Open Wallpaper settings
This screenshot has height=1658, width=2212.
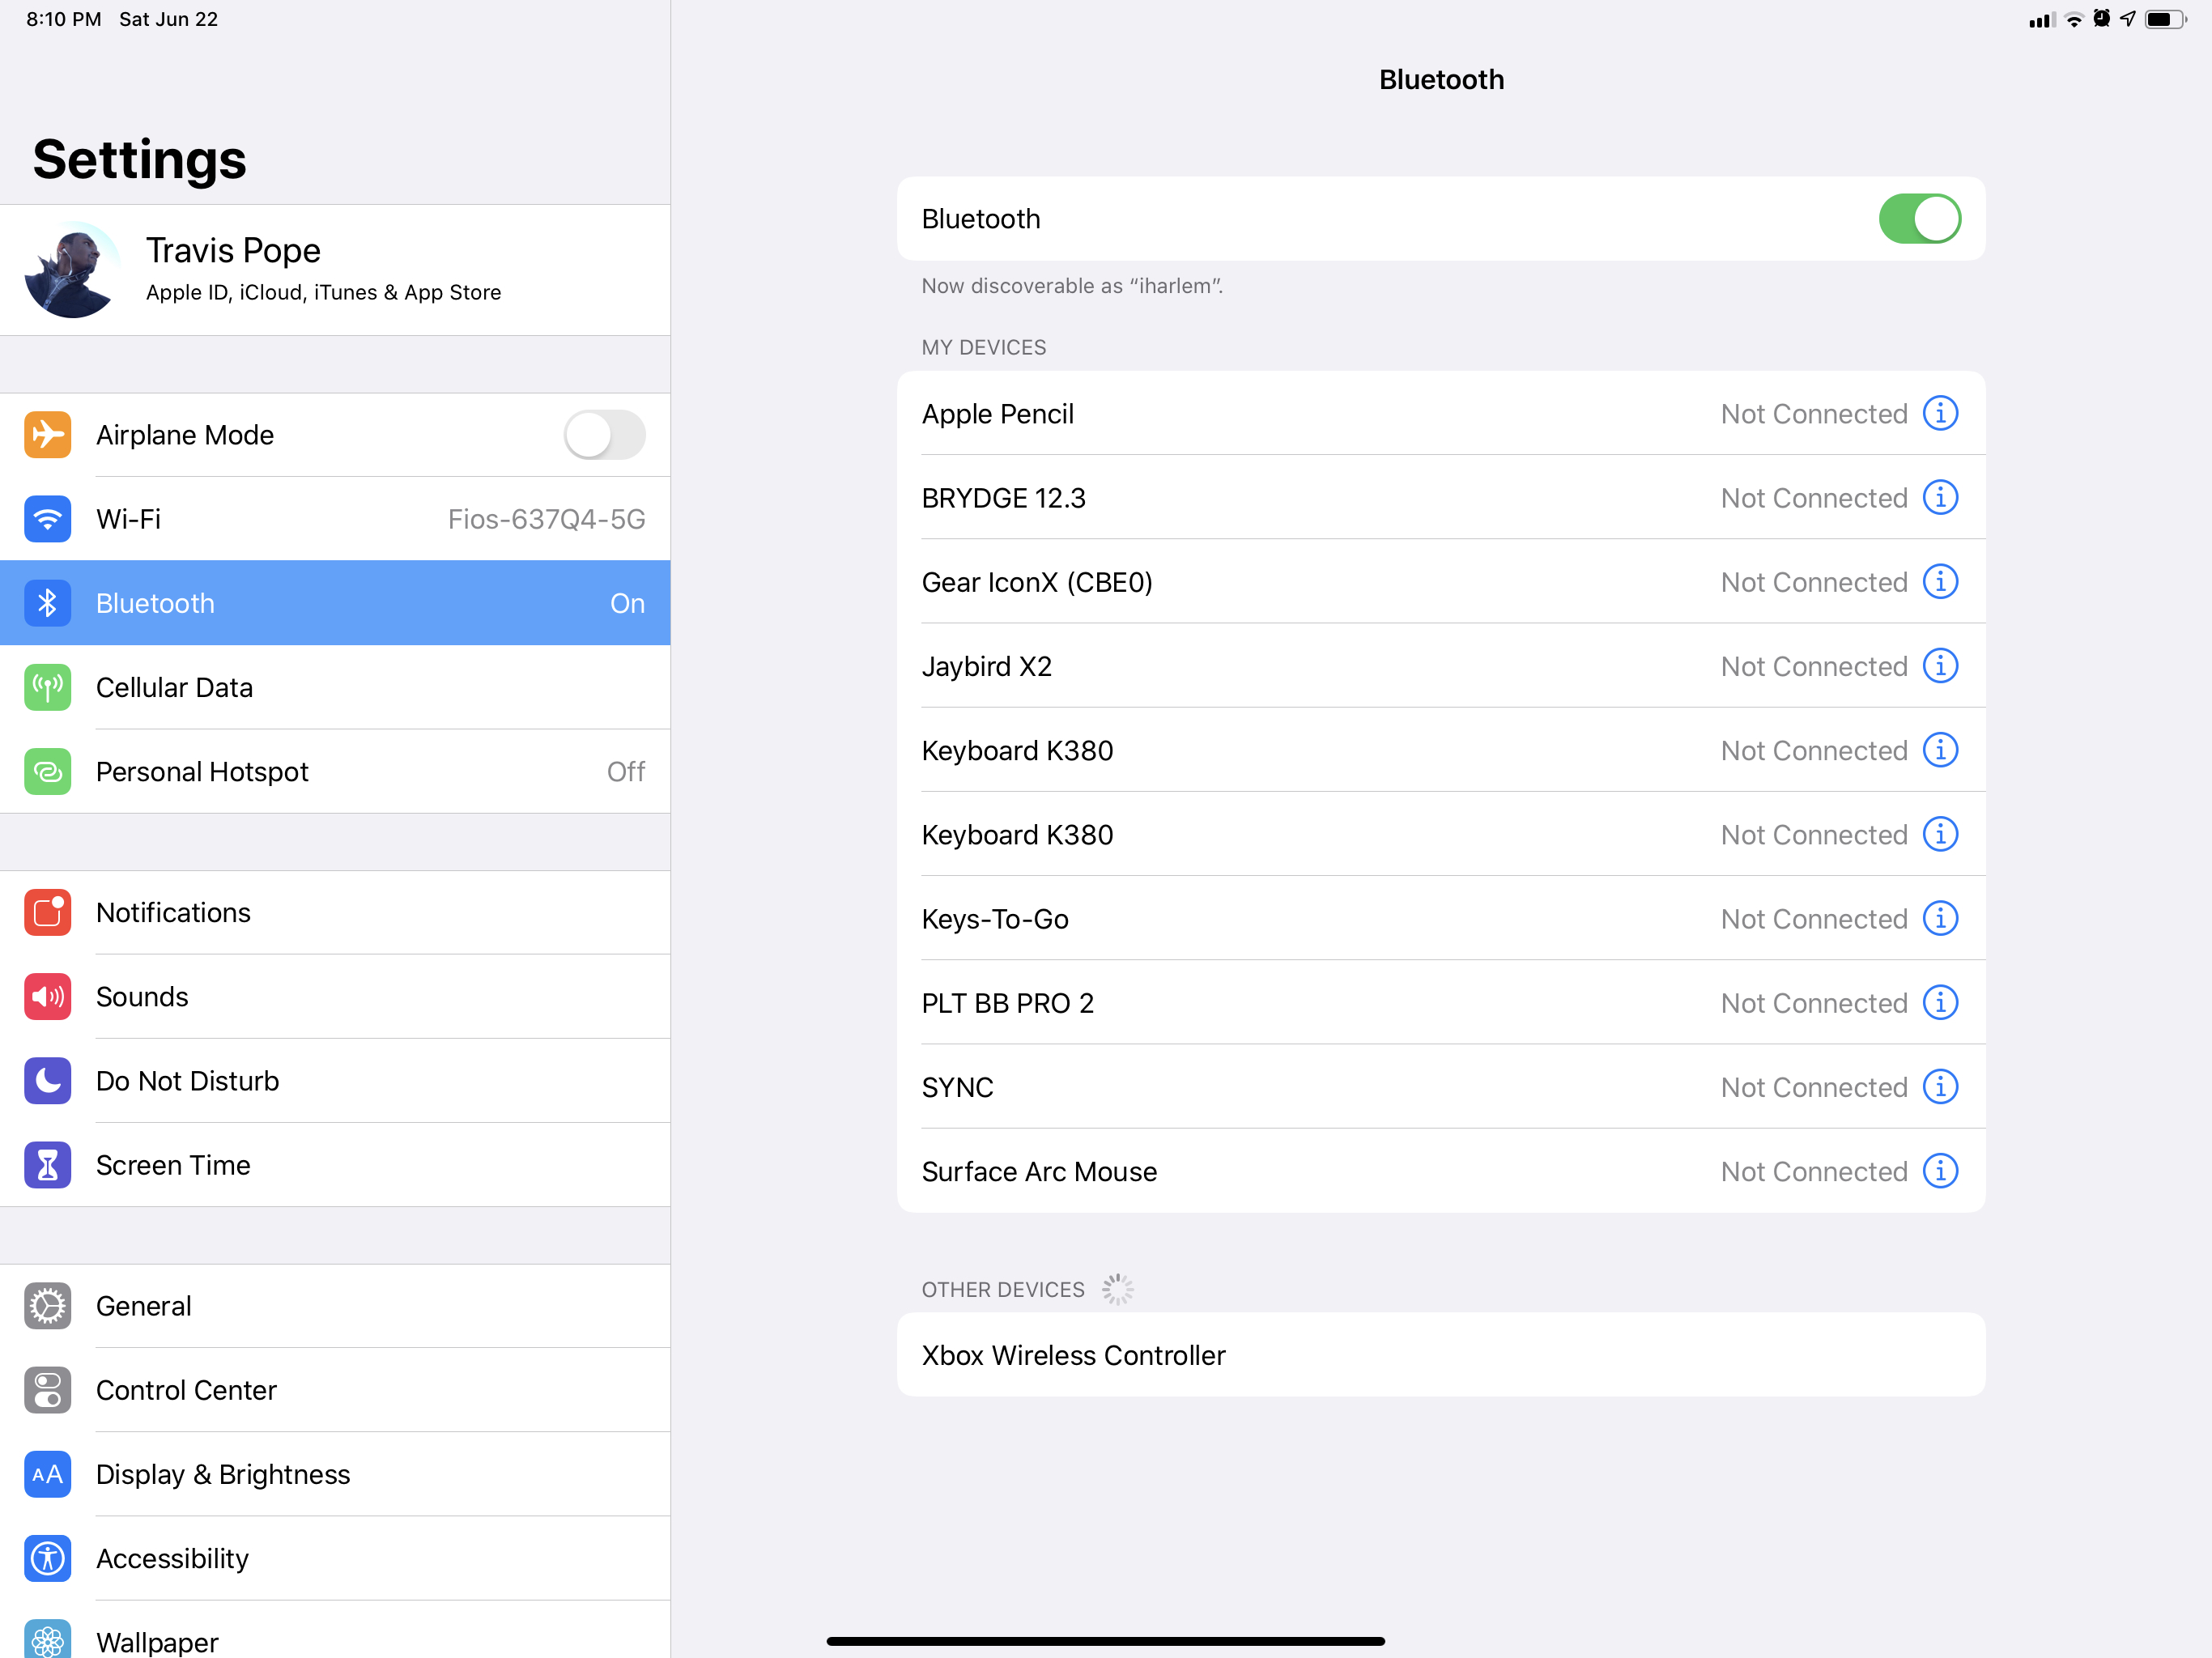[x=335, y=1630]
